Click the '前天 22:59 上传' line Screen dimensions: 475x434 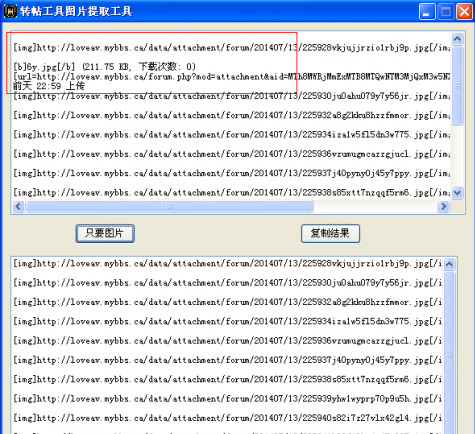click(x=49, y=86)
